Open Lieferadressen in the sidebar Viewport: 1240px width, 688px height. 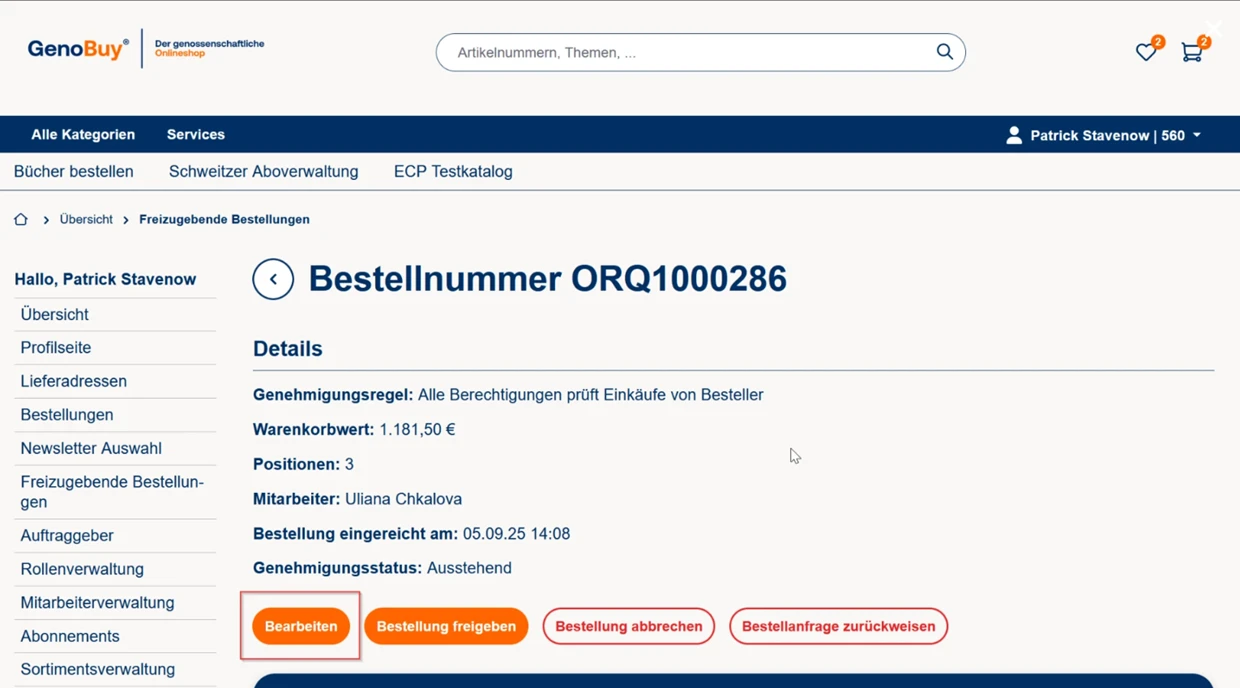[x=73, y=381]
